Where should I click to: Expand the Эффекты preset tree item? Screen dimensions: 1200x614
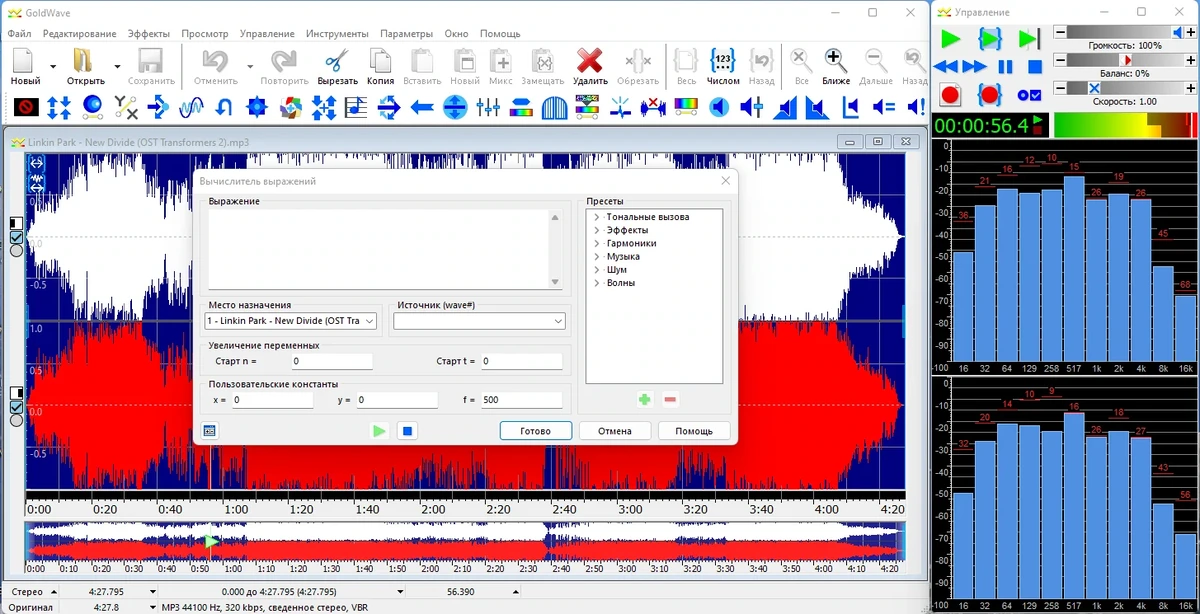point(596,230)
